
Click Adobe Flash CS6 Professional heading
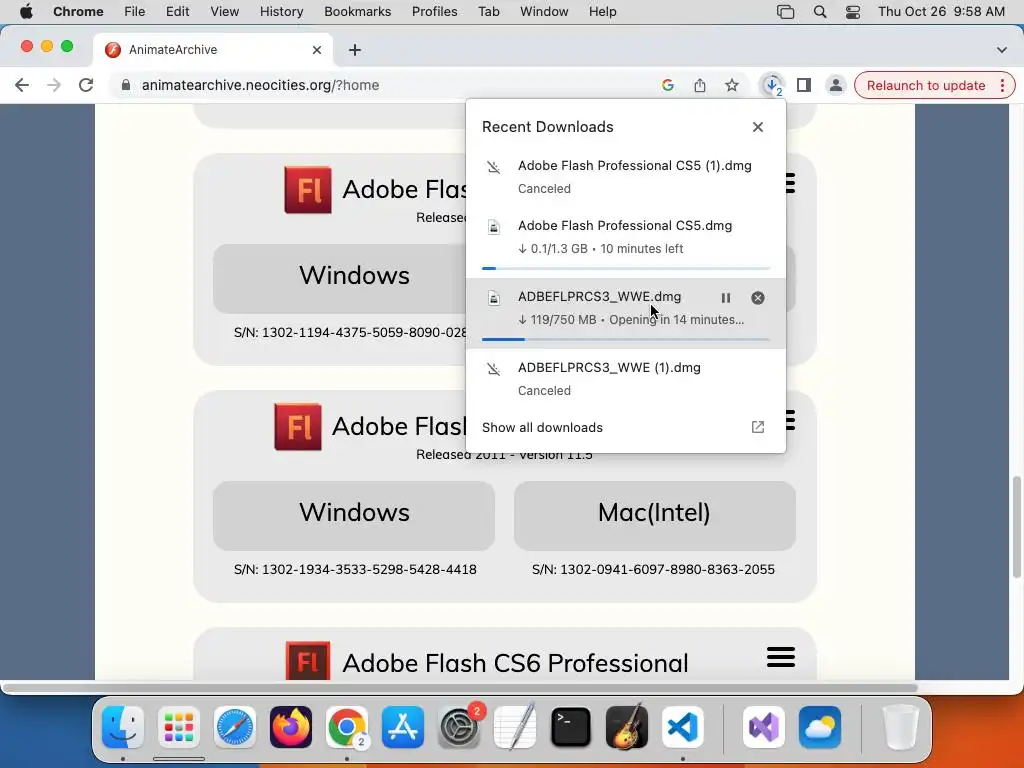pos(515,663)
